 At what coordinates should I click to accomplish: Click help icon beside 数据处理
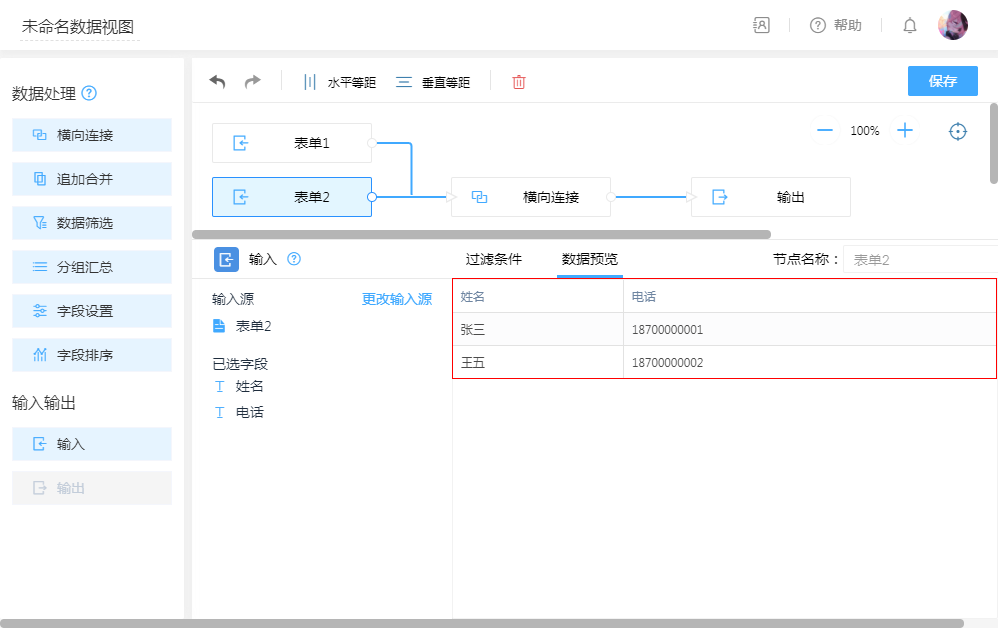click(89, 94)
